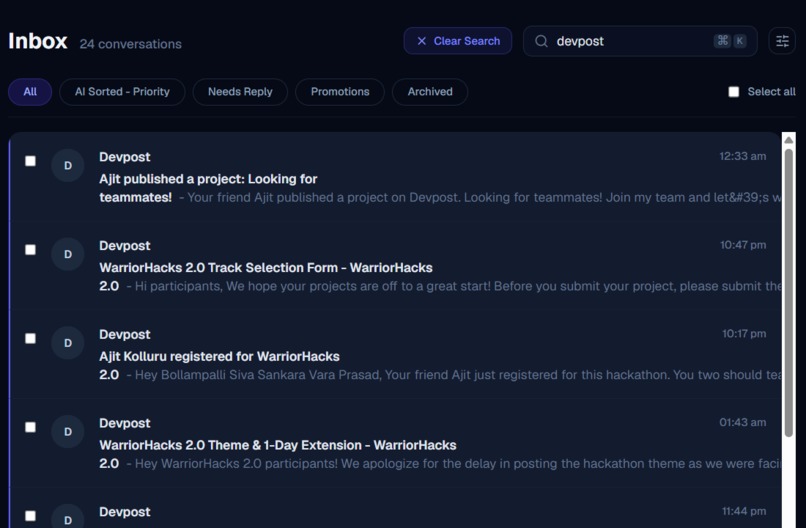View the Archived tab
Image resolution: width=806 pixels, height=528 pixels.
(x=430, y=92)
